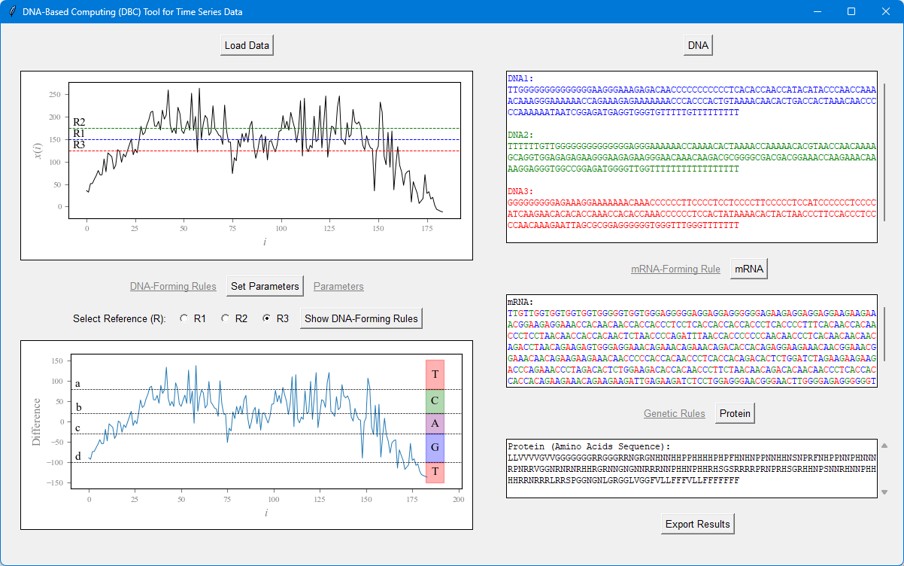Viewport: 904px width, 566px height.
Task: Generate sequences with the DNA button
Action: (x=698, y=46)
